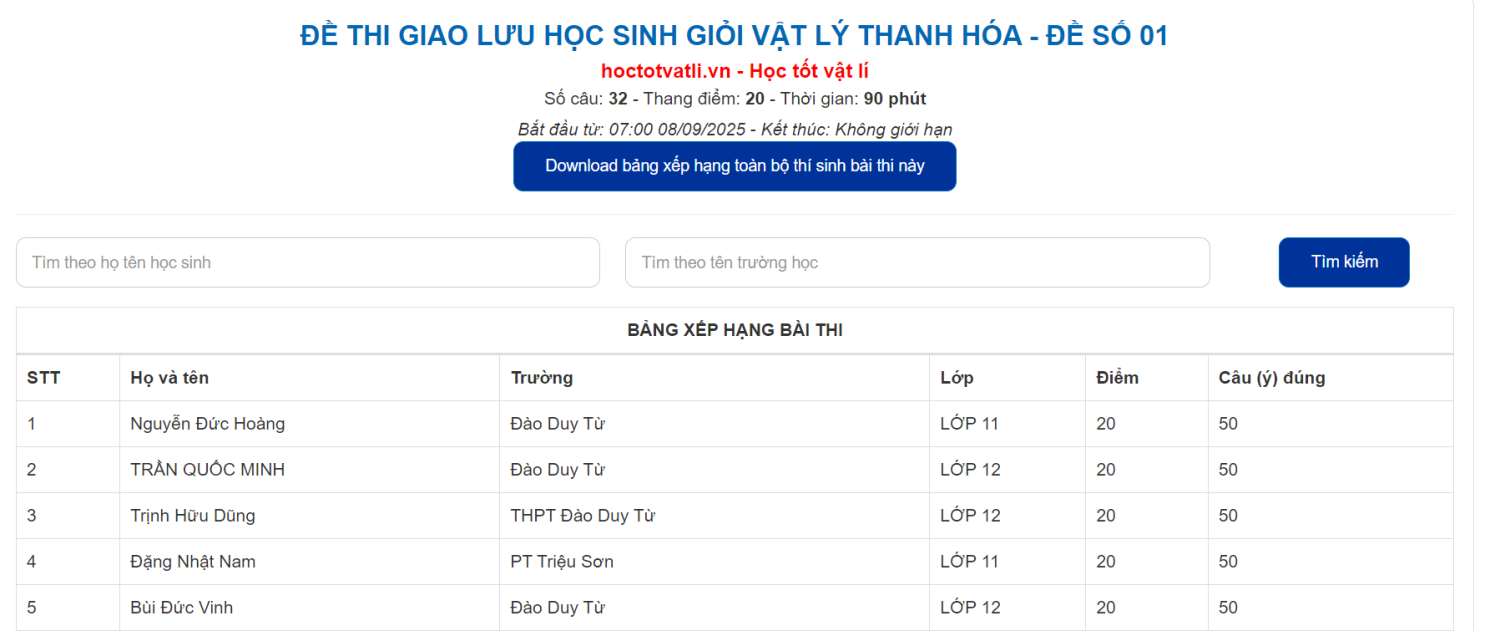The image size is (1500, 631).
Task: Select the Bùi Đức Vinh row
Action: pyautogui.click(x=182, y=608)
